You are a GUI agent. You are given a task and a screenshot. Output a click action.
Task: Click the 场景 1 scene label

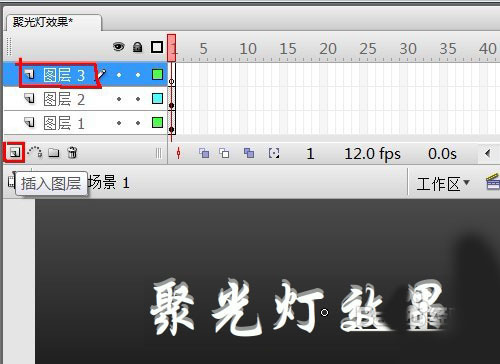[x=109, y=183]
